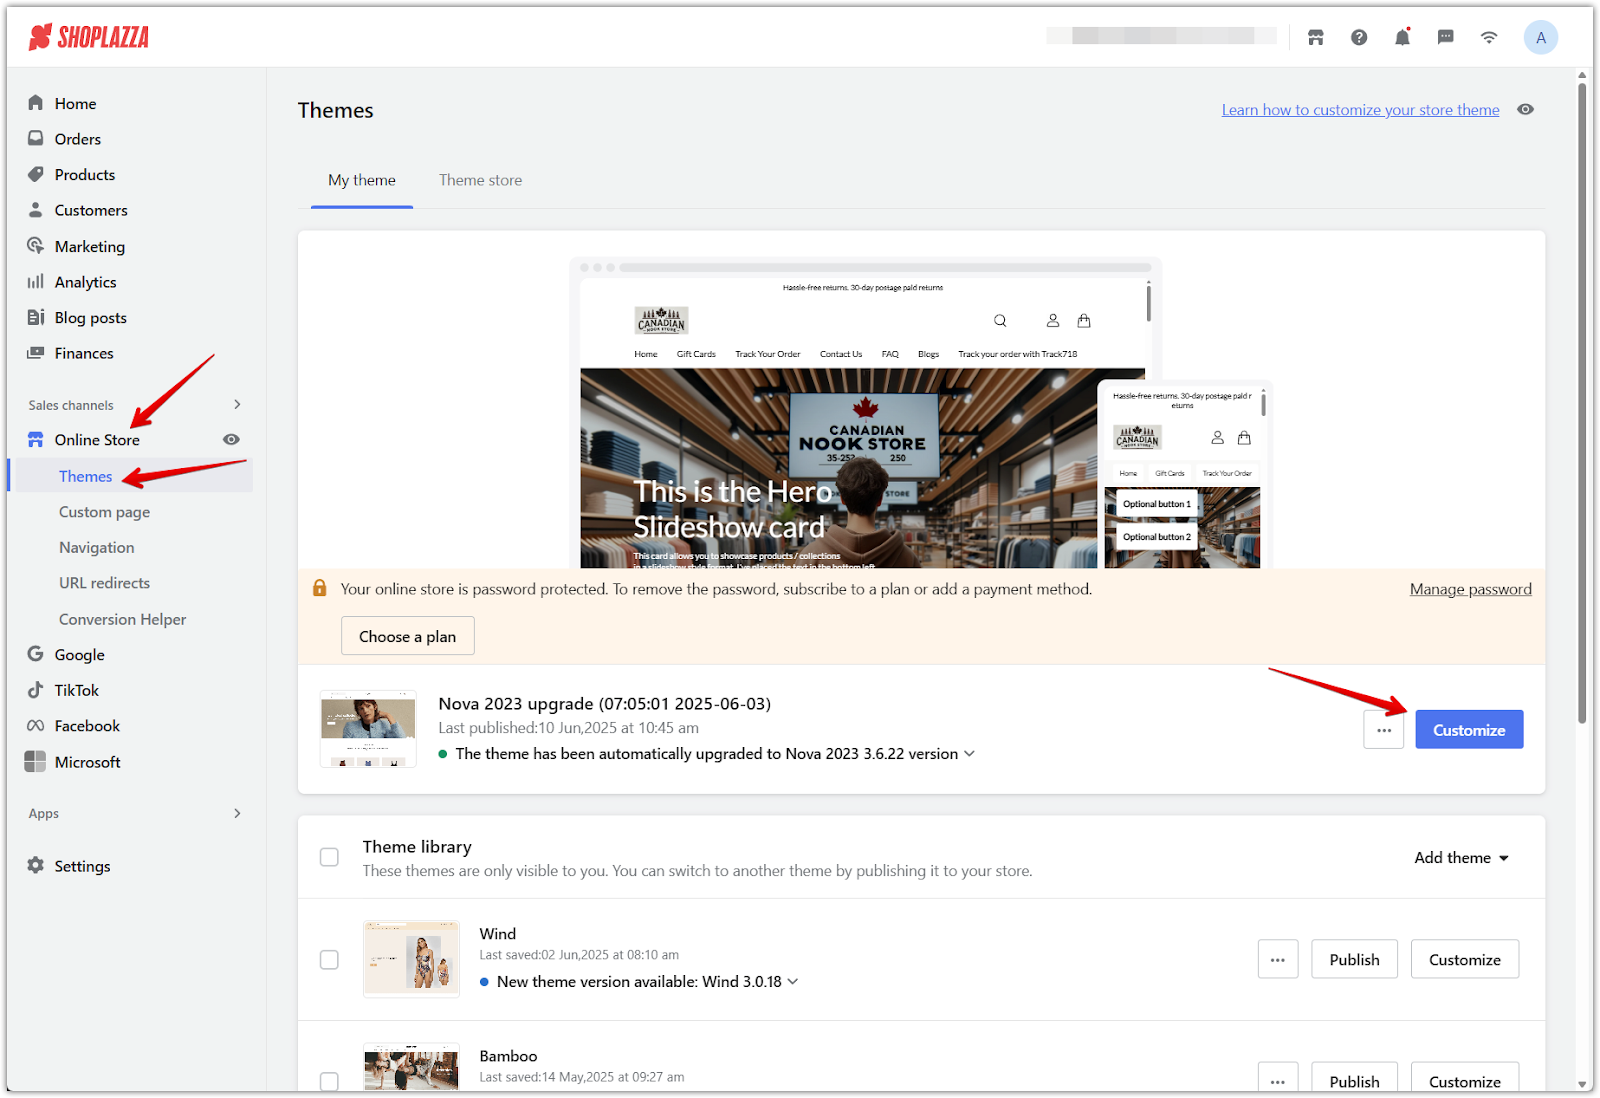1600x1098 pixels.
Task: Open the chat message icon
Action: [1445, 38]
